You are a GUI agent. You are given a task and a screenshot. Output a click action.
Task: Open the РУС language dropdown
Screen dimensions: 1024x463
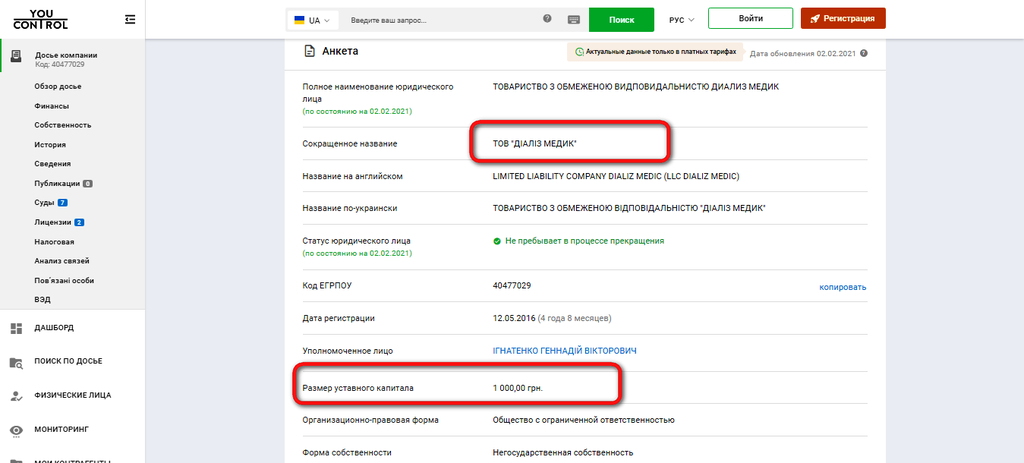pyautogui.click(x=681, y=20)
